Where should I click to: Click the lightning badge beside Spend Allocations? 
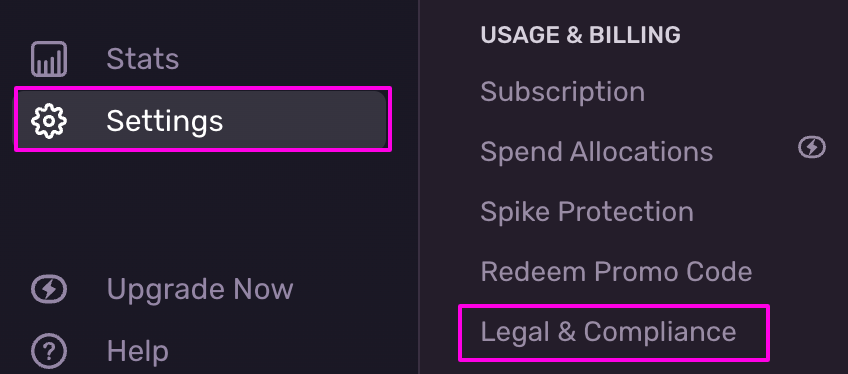click(x=812, y=148)
